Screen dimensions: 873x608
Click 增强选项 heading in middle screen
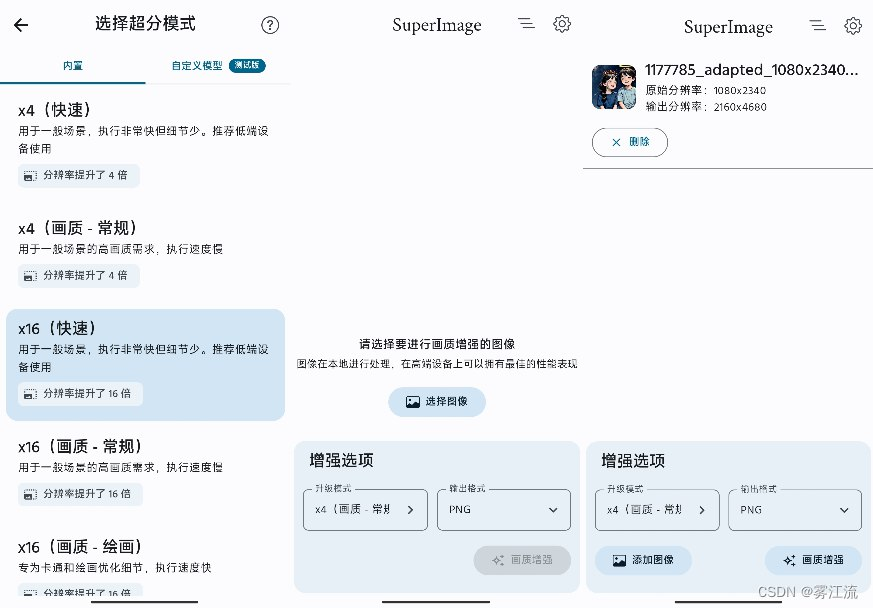click(x=341, y=460)
